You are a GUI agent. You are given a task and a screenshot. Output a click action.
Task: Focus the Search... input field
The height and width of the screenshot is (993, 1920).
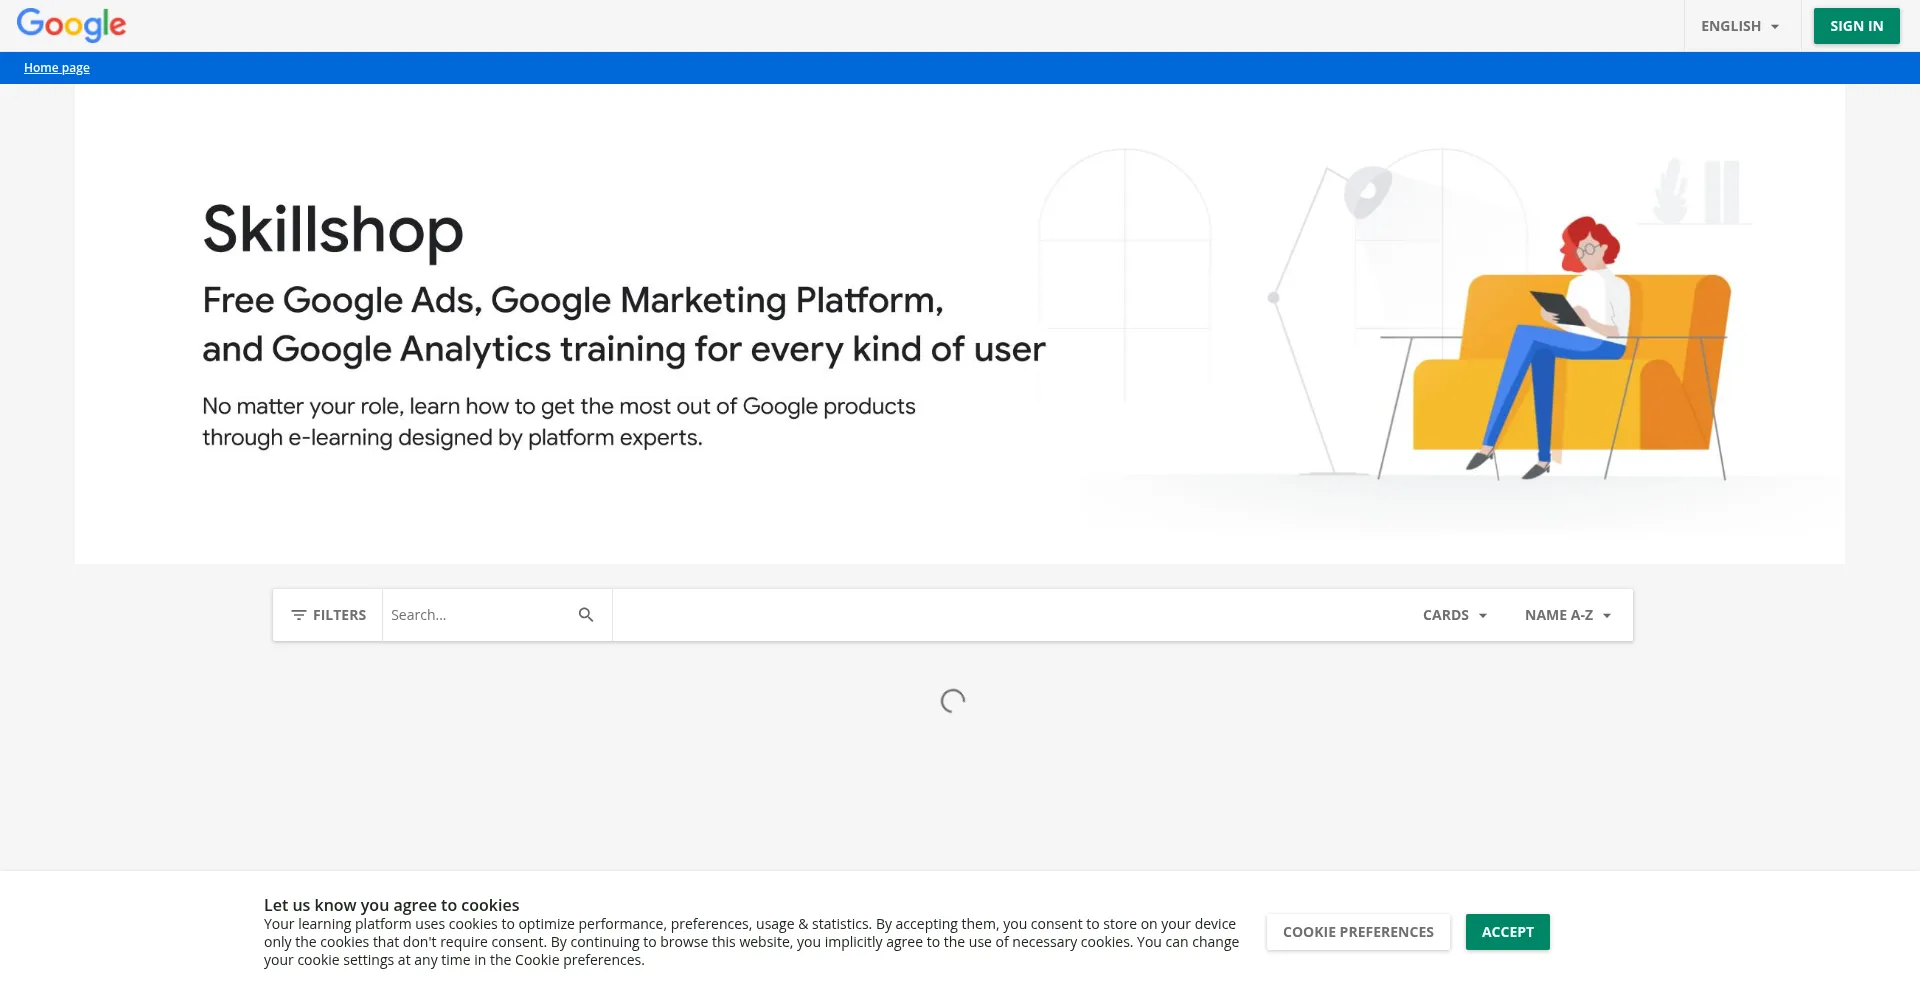coord(475,615)
